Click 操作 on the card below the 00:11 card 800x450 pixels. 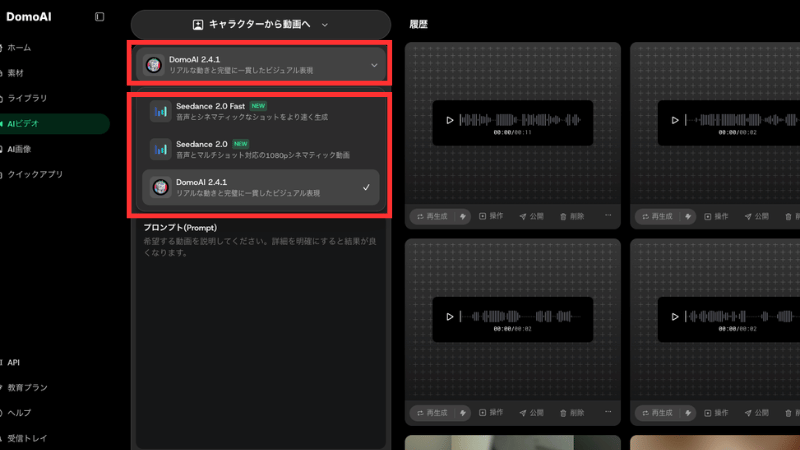pyautogui.click(x=491, y=413)
